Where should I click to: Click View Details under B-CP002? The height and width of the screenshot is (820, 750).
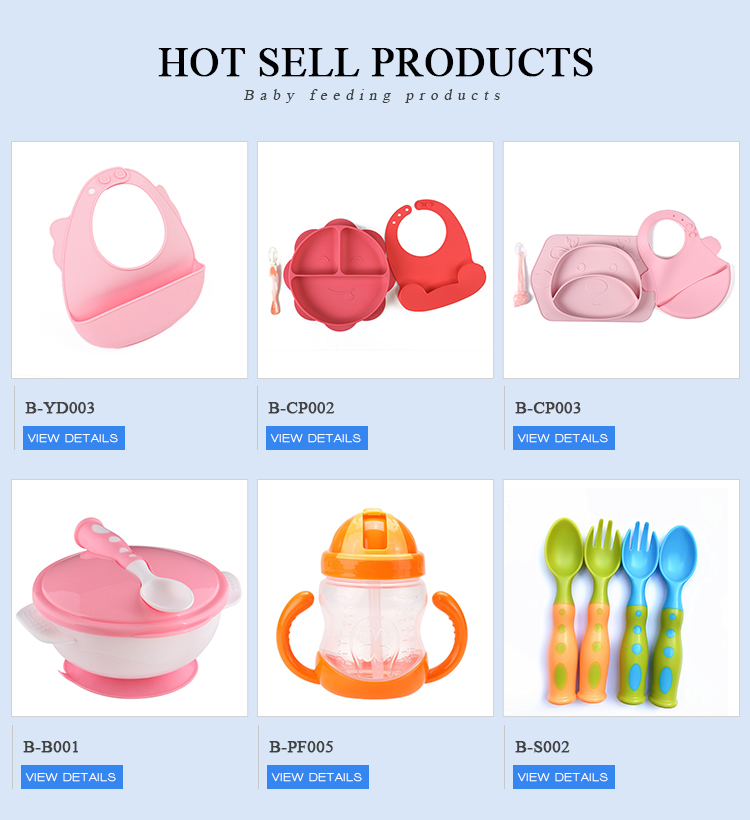[x=316, y=438]
